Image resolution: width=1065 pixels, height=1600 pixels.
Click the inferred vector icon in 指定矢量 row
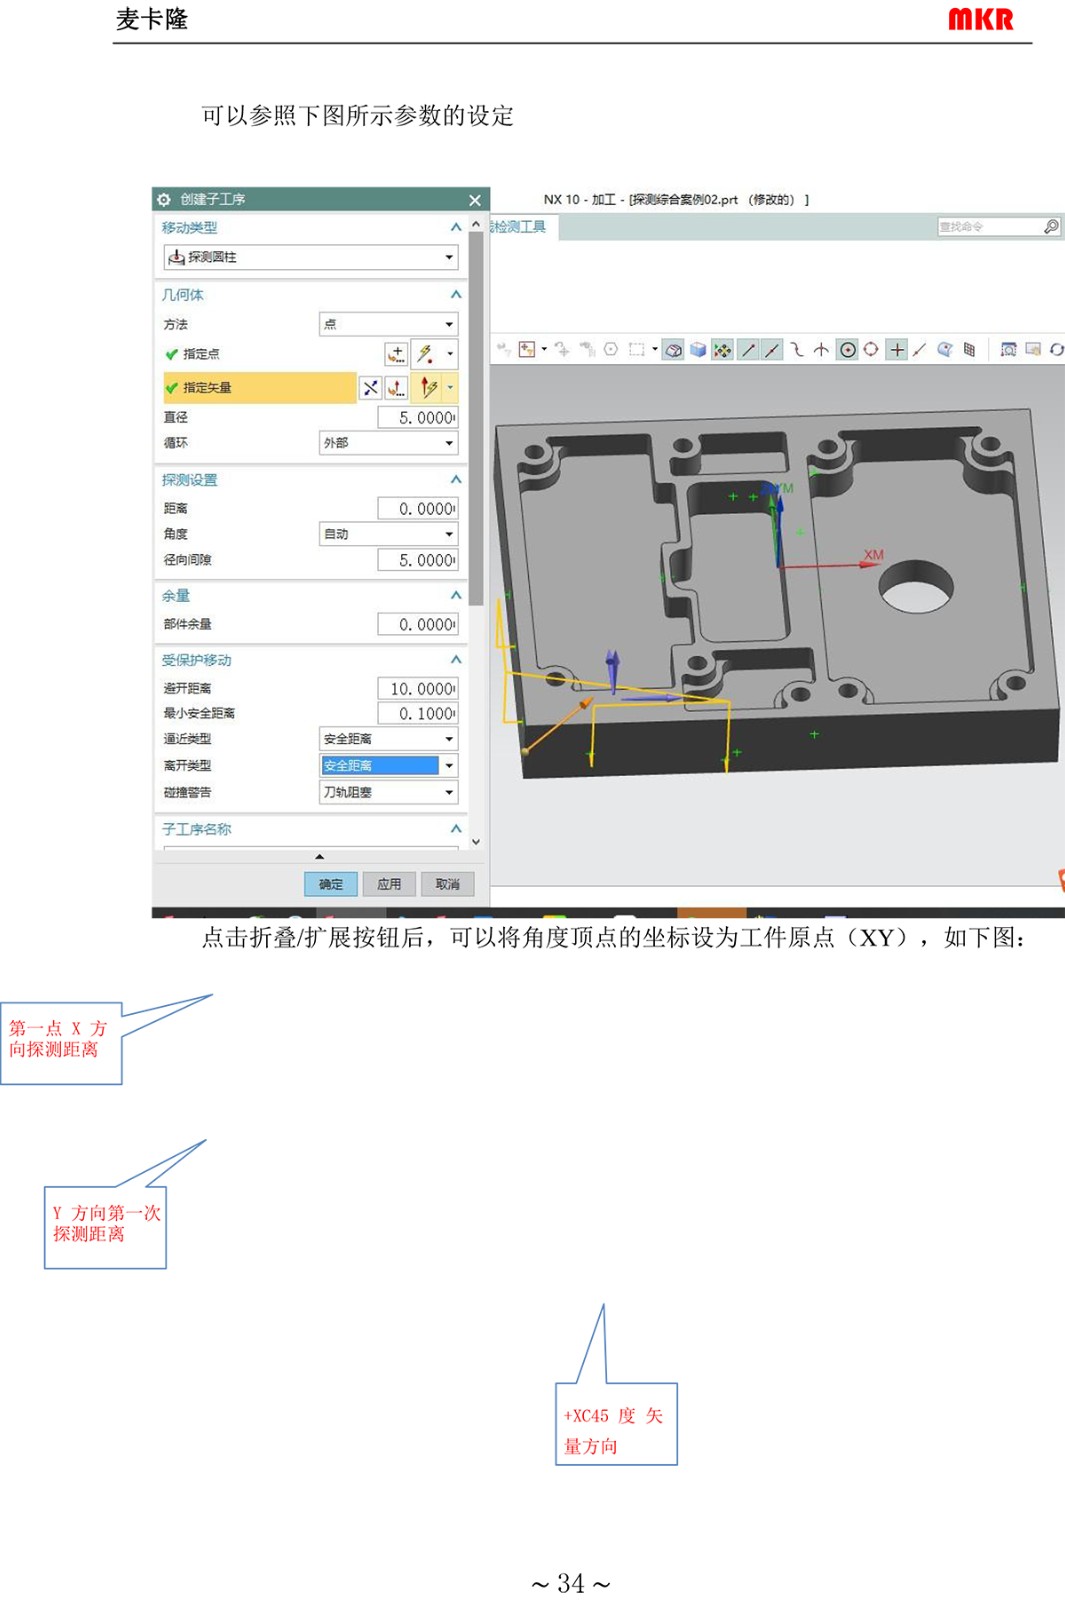tap(428, 388)
